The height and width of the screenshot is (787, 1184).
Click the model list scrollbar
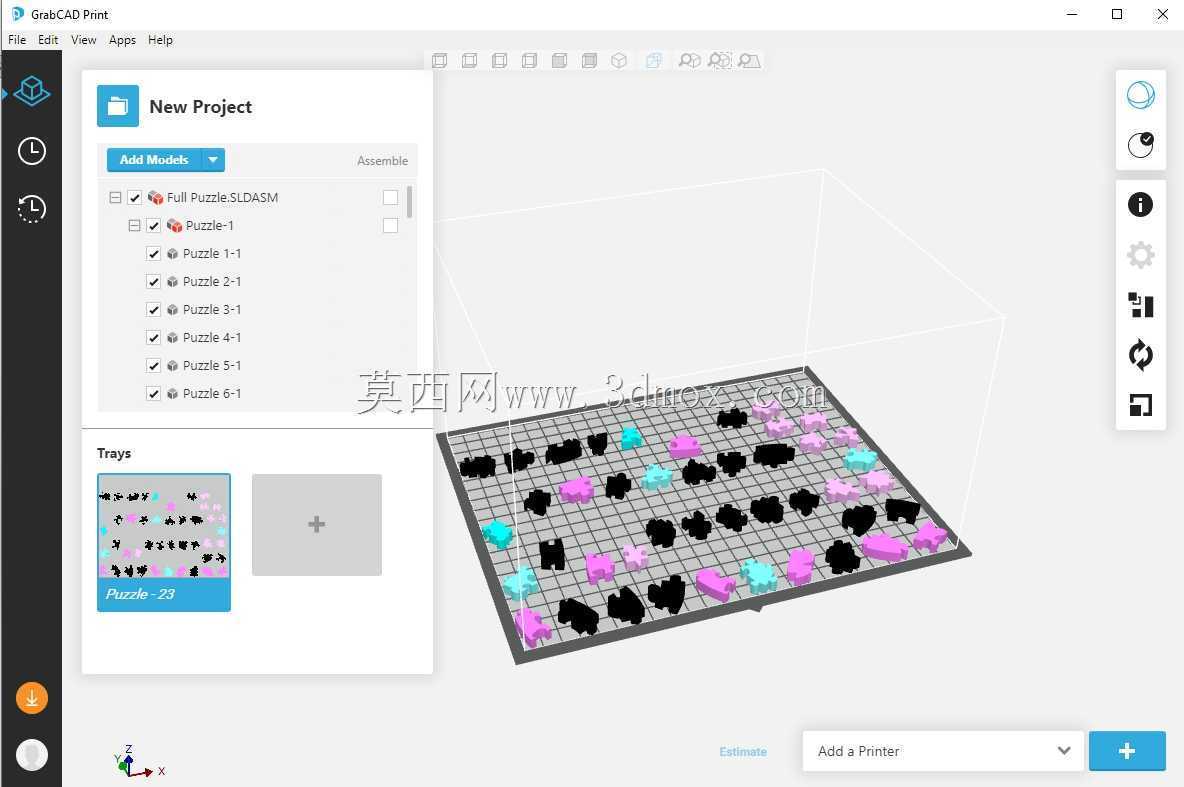tap(409, 202)
